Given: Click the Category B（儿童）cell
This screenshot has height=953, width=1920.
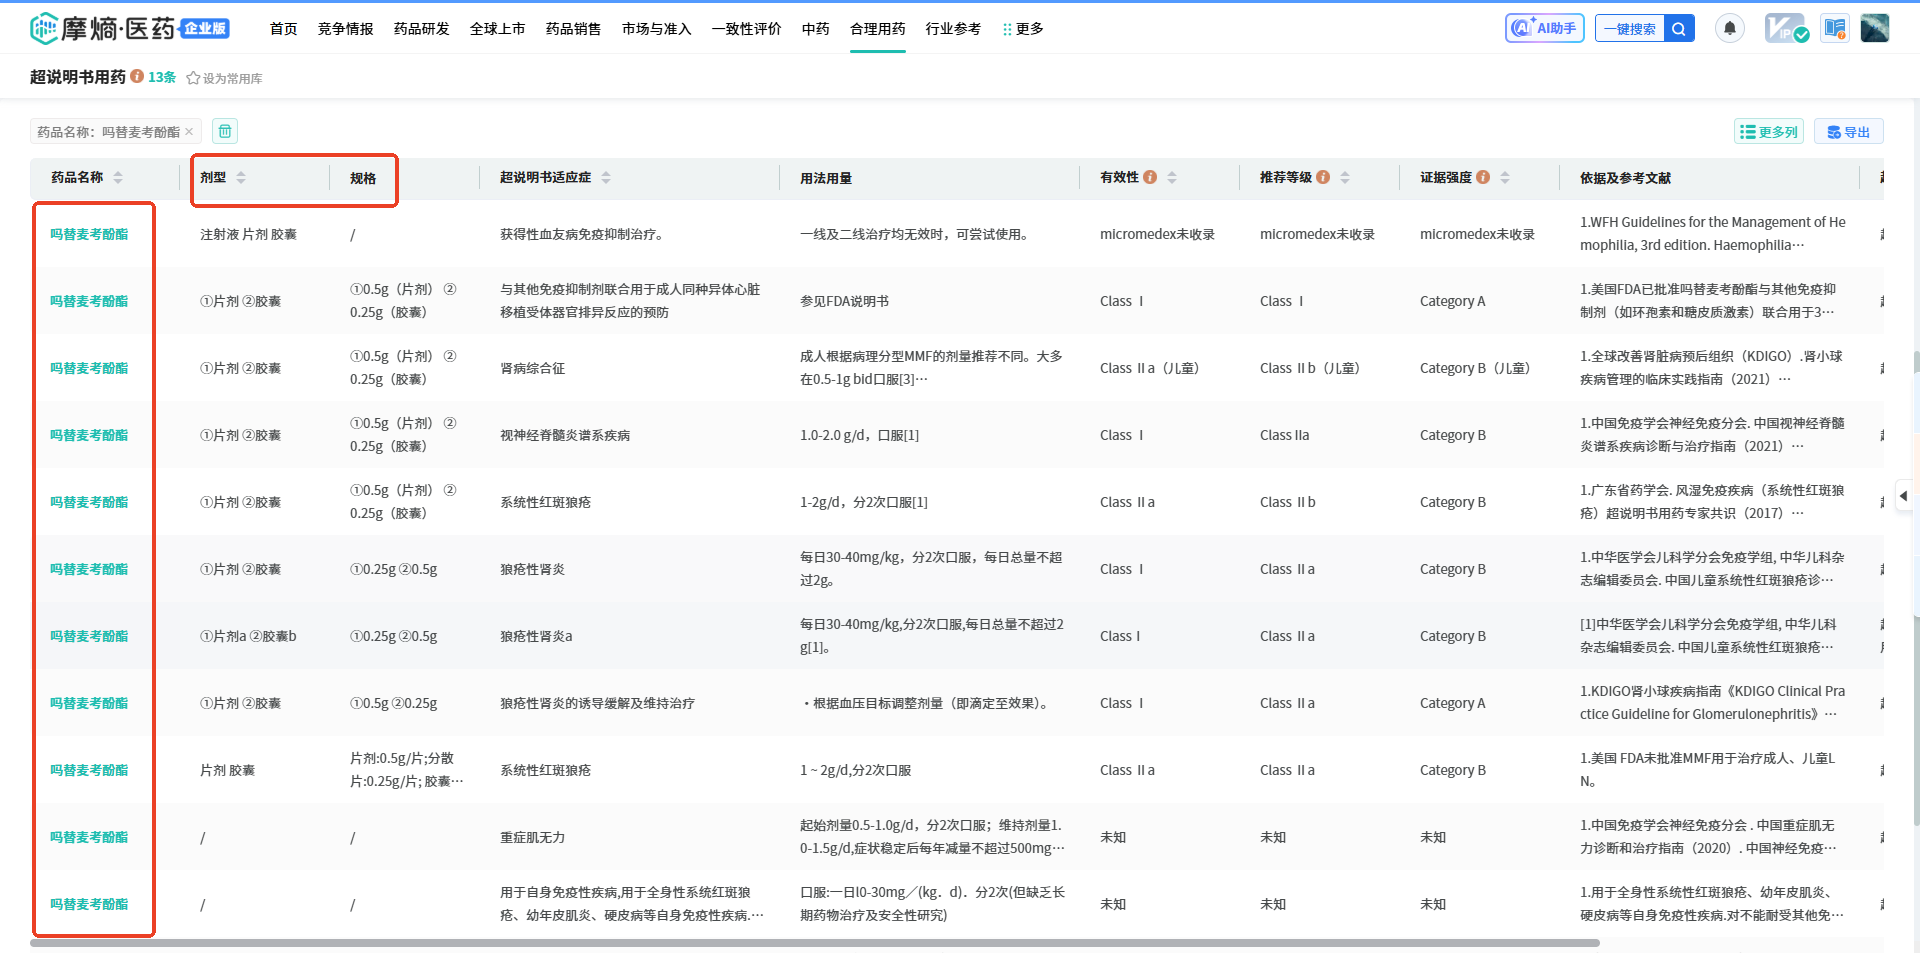Looking at the screenshot, I should pyautogui.click(x=1474, y=368).
